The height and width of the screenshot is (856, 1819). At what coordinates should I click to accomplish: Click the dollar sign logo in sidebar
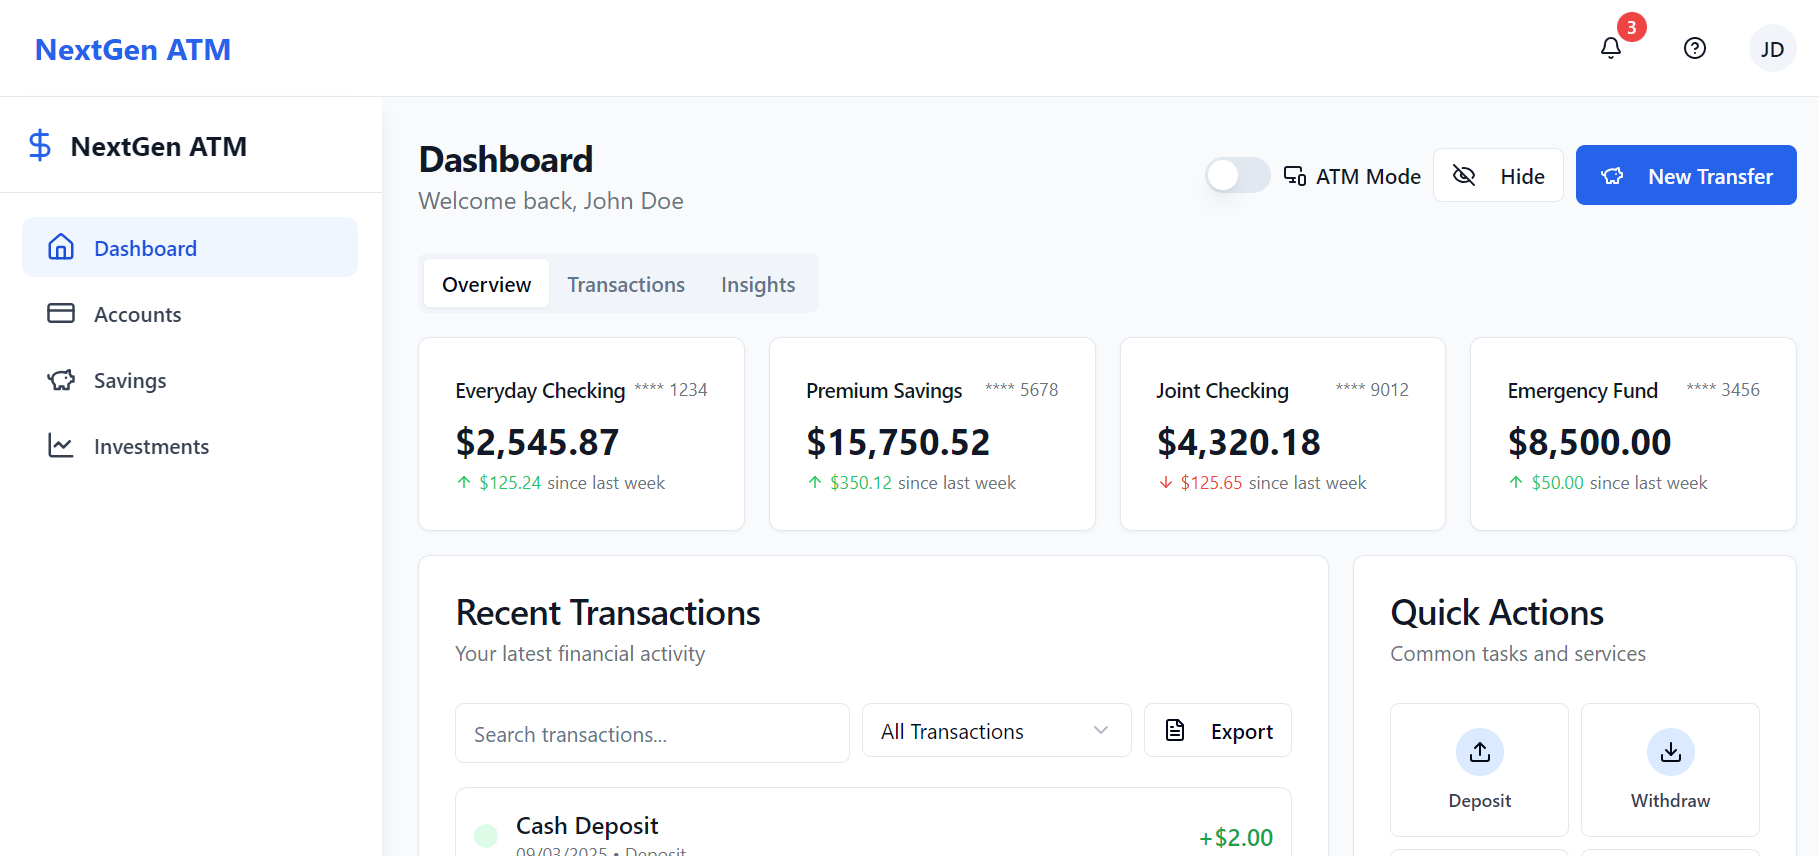(x=40, y=146)
